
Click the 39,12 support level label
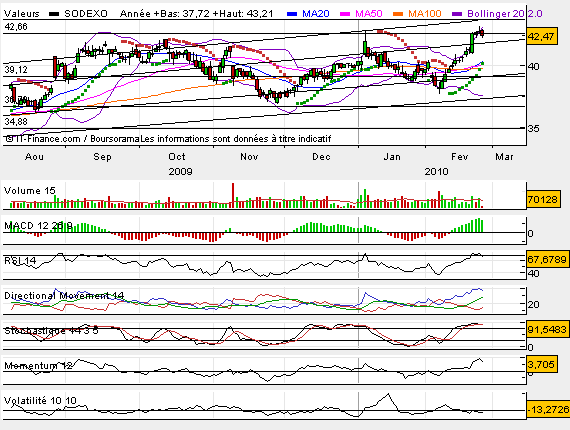(16, 69)
